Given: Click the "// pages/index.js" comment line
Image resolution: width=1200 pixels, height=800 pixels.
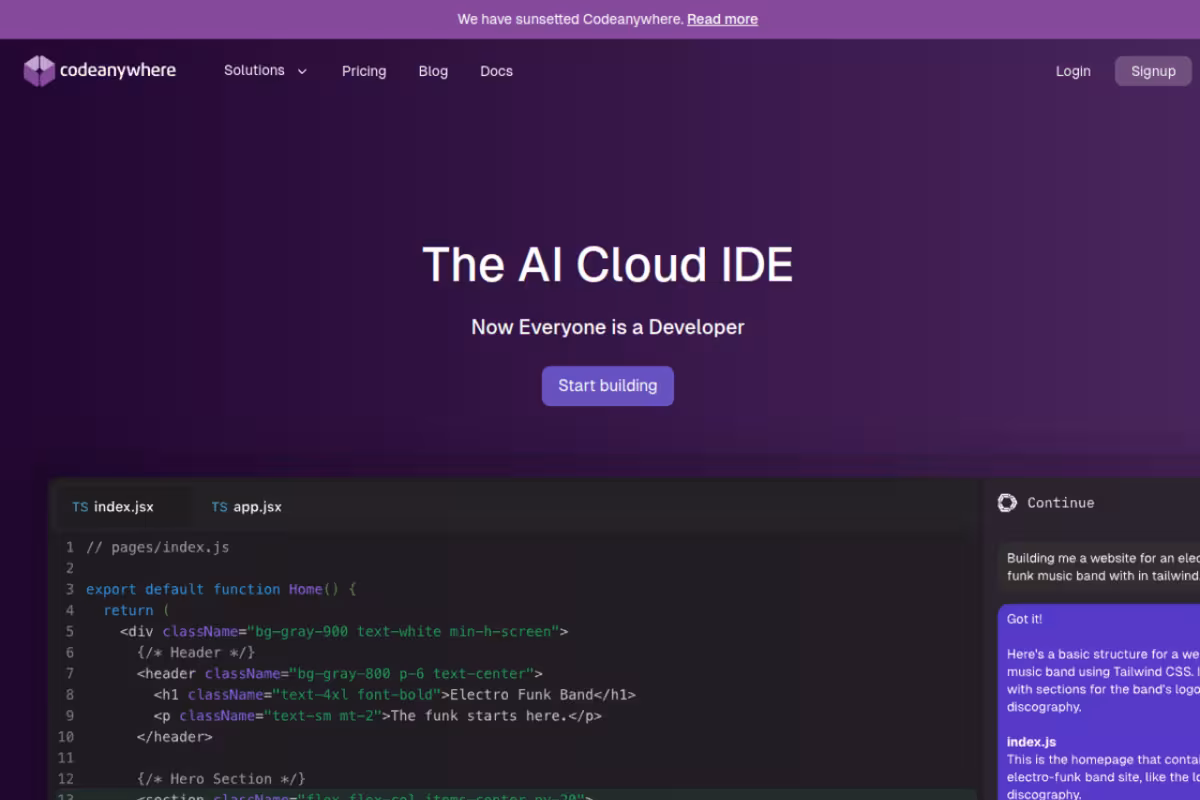Looking at the screenshot, I should 158,547.
